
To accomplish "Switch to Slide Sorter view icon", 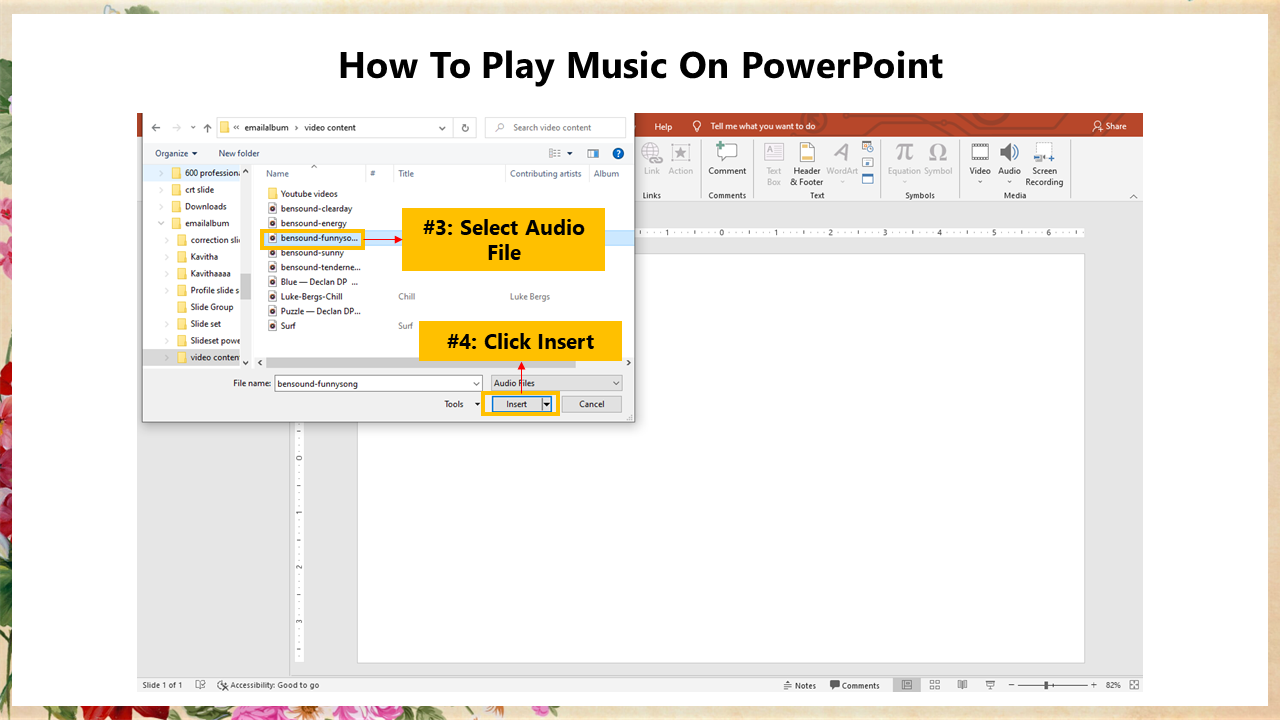I will coord(935,685).
